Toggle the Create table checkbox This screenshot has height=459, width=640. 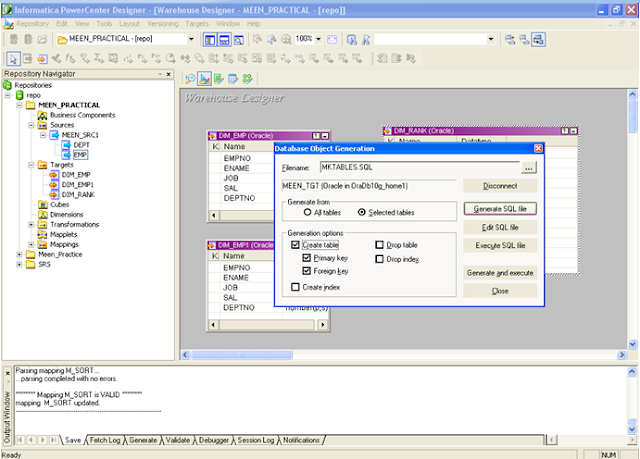(x=296, y=245)
